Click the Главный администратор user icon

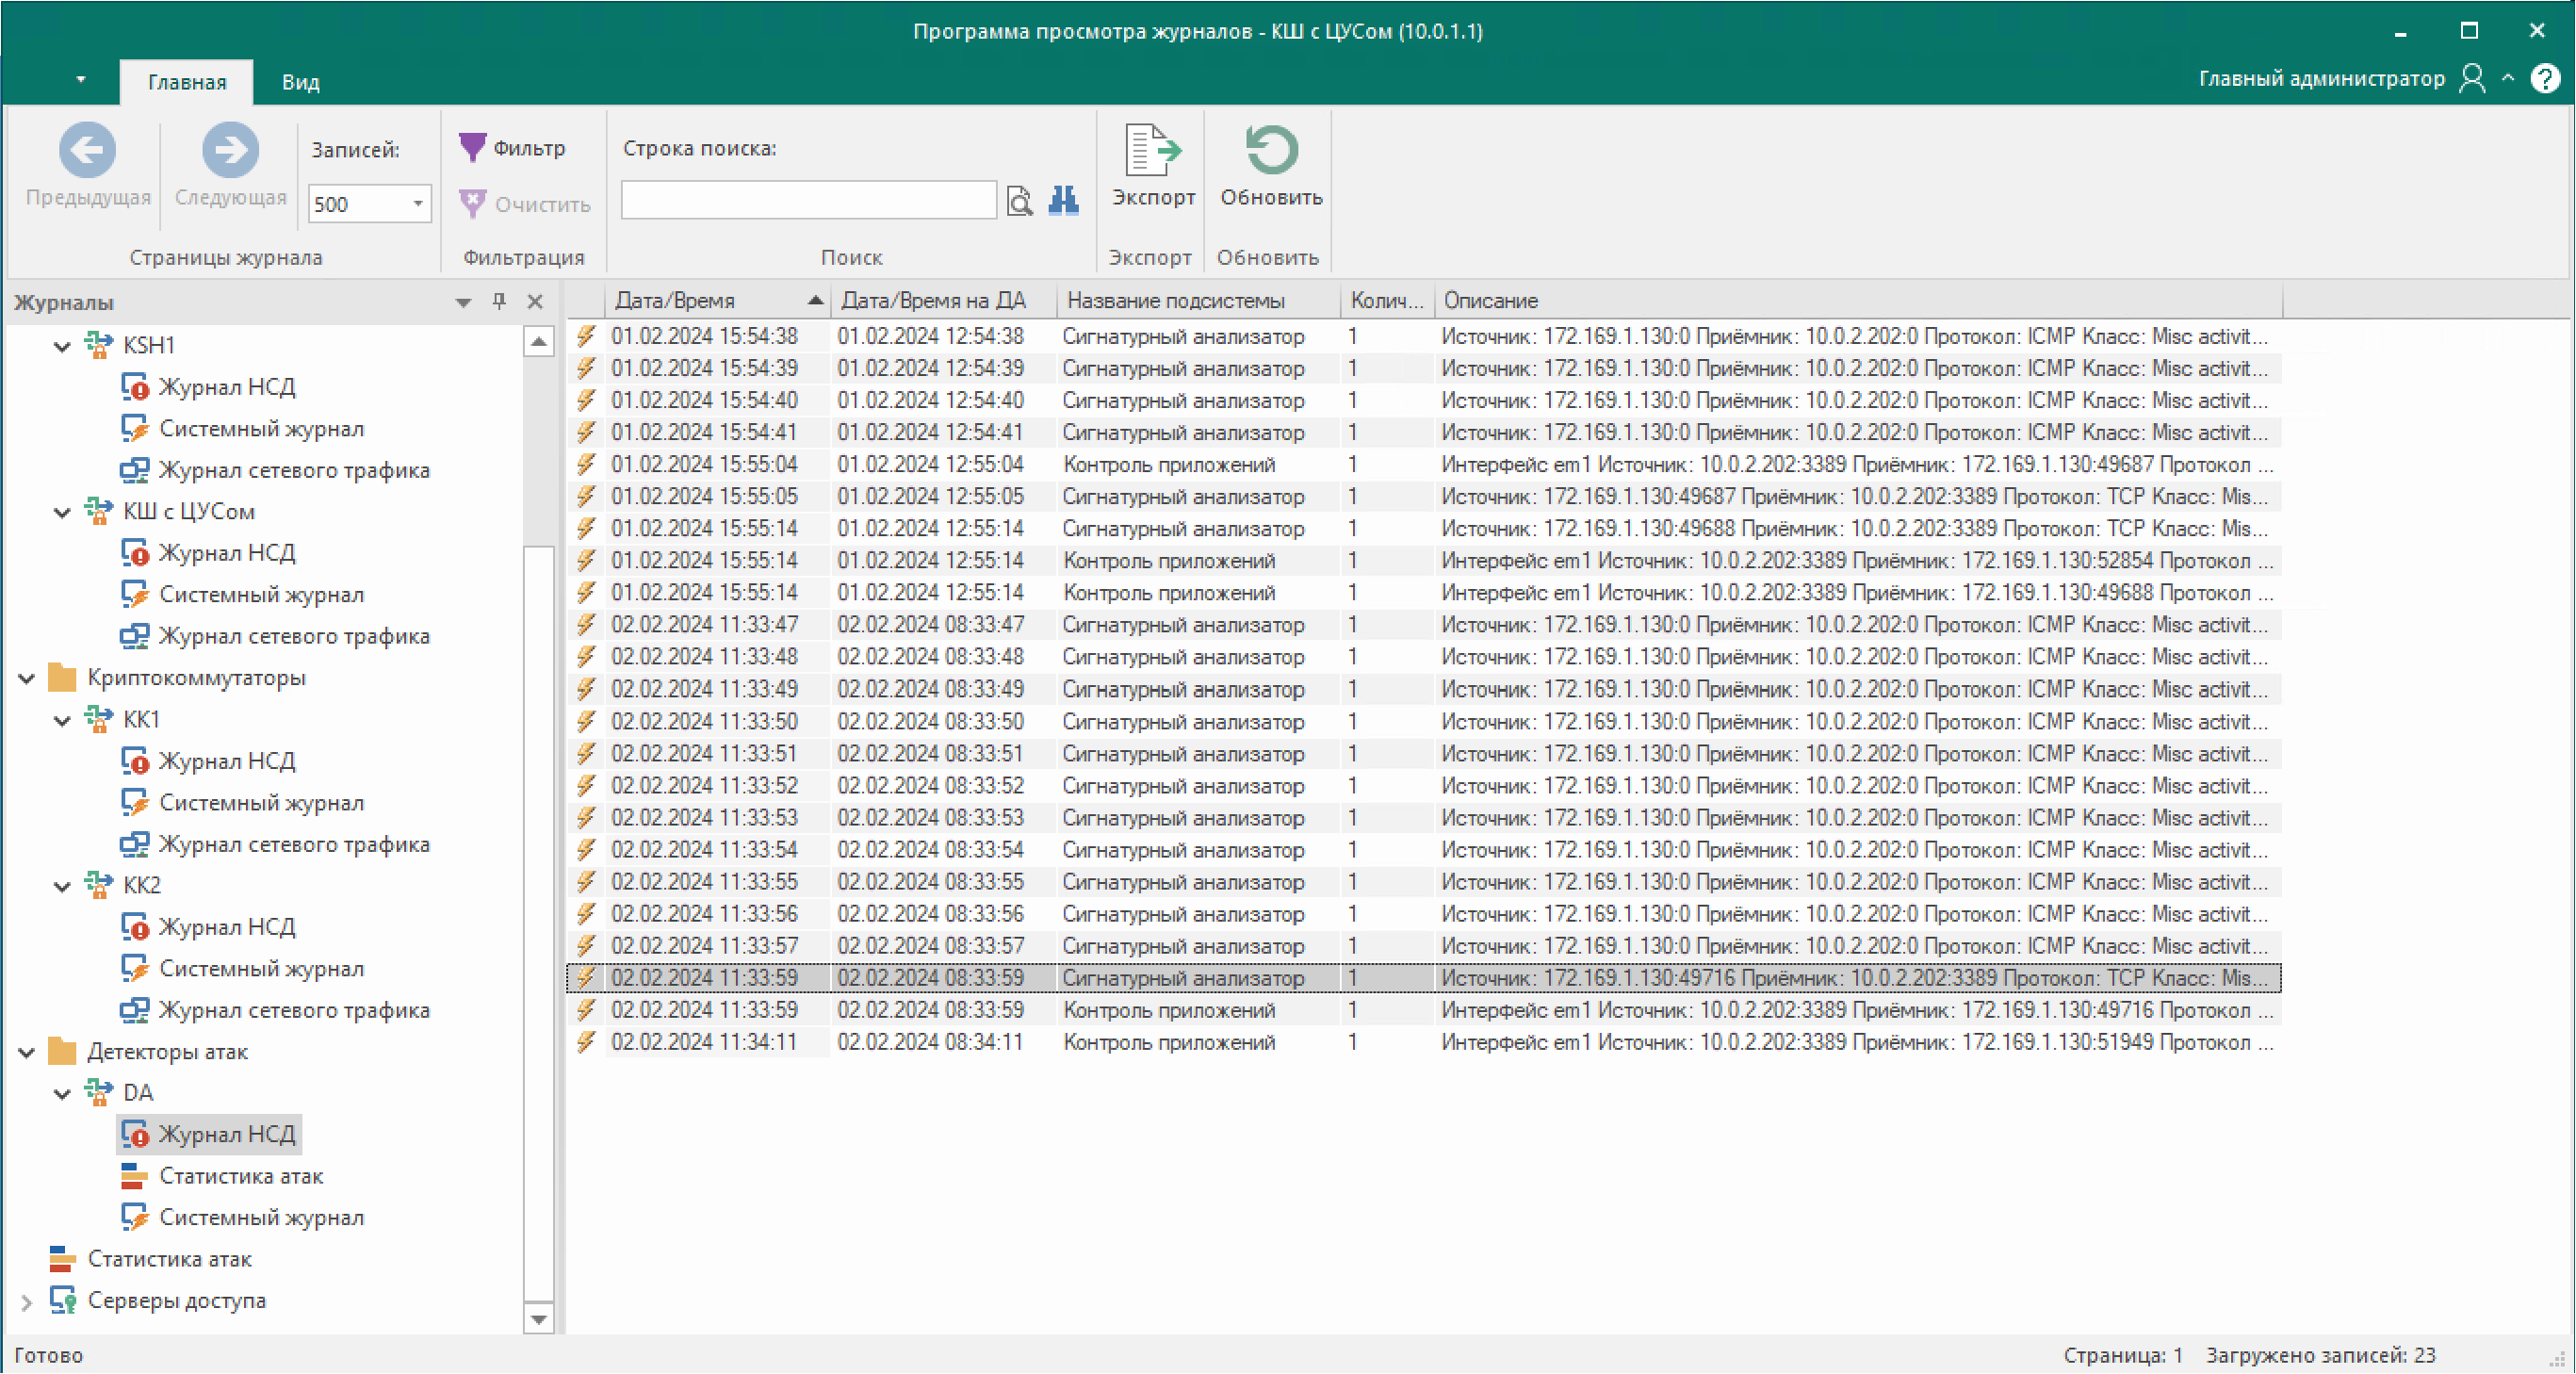[2471, 78]
